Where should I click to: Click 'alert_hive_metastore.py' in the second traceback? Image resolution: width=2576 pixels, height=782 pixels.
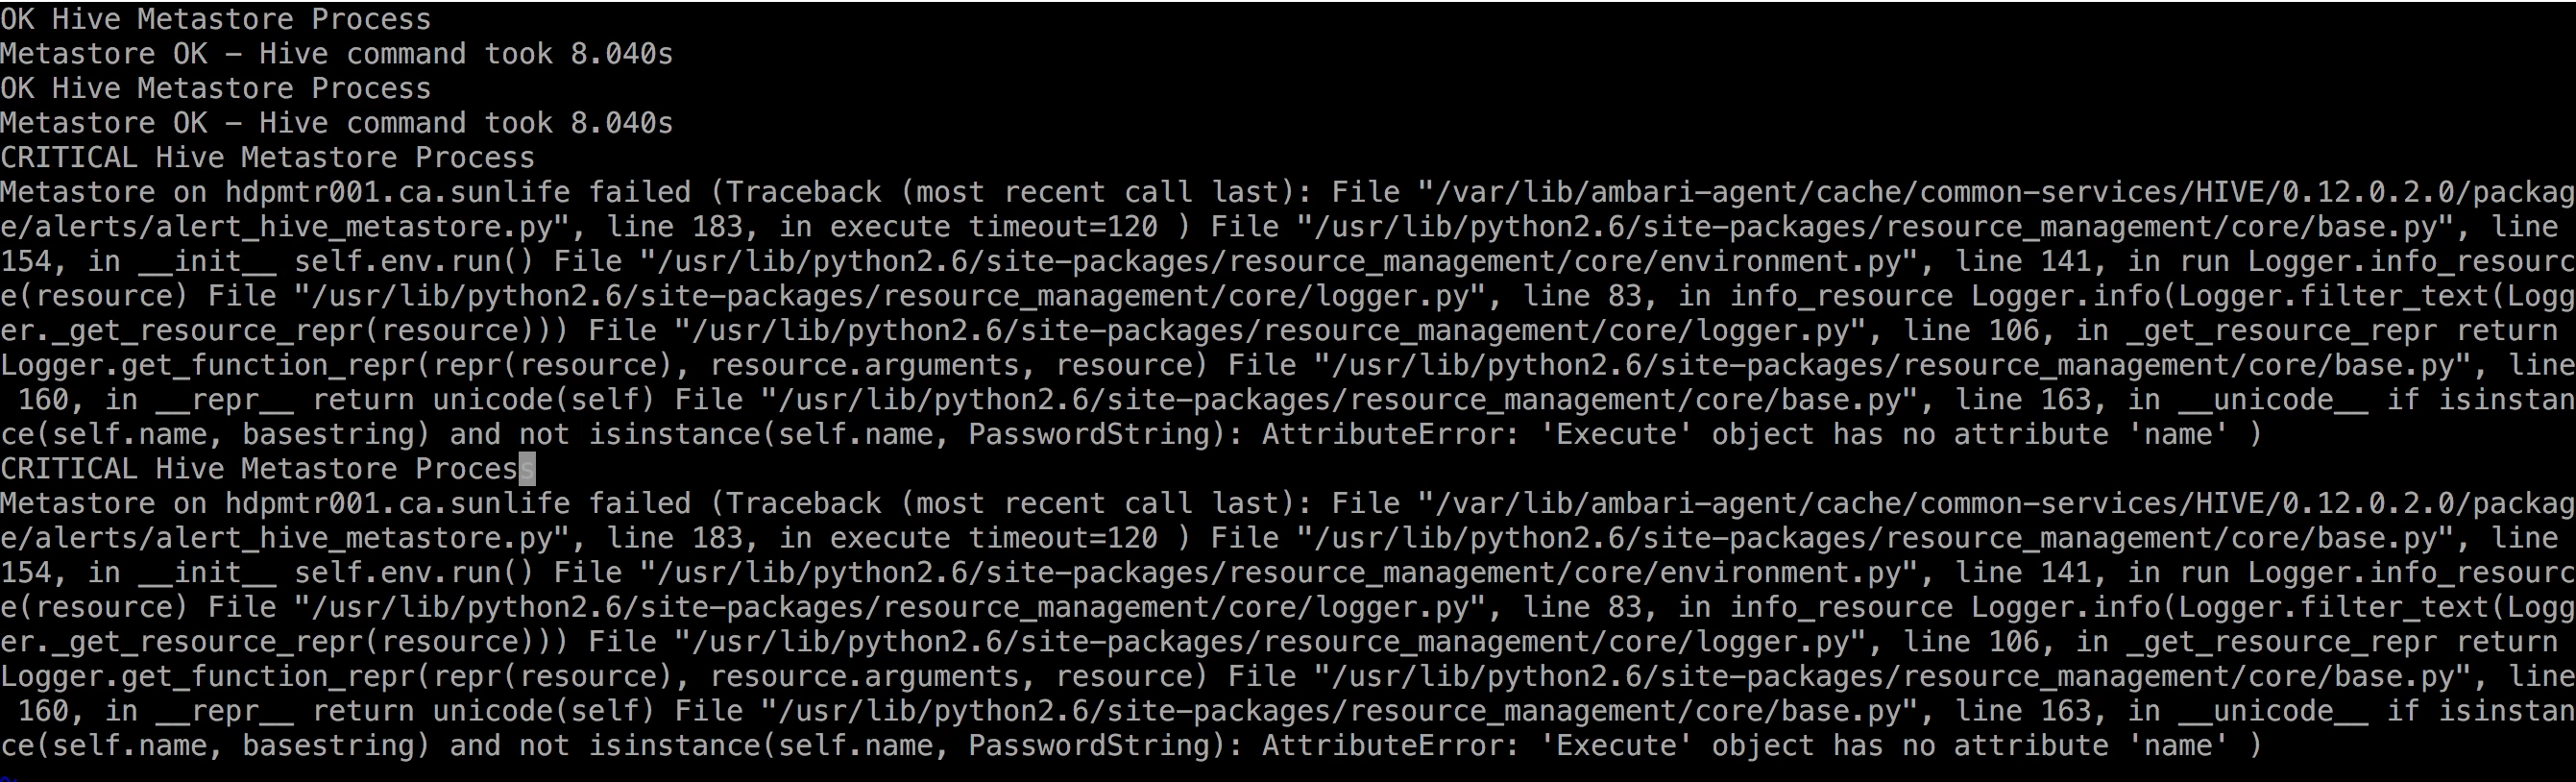pyautogui.click(x=354, y=539)
